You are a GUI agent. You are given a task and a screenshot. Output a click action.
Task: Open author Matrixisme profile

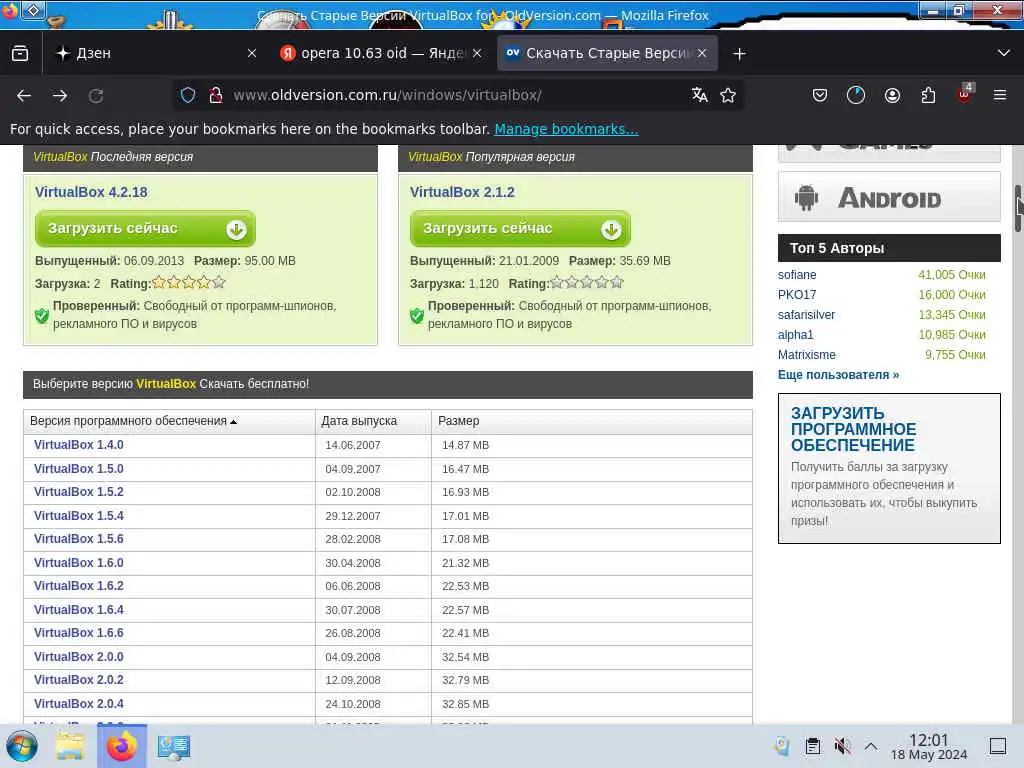coord(807,355)
